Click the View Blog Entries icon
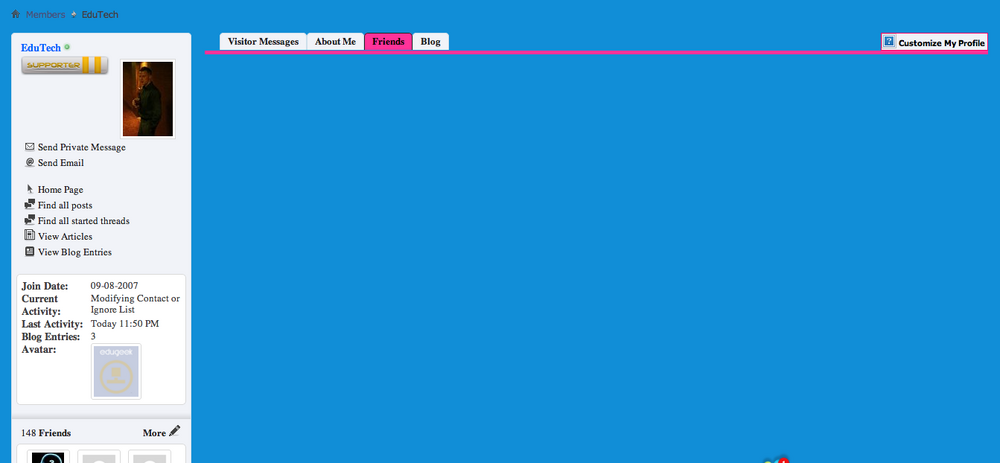 29,251
